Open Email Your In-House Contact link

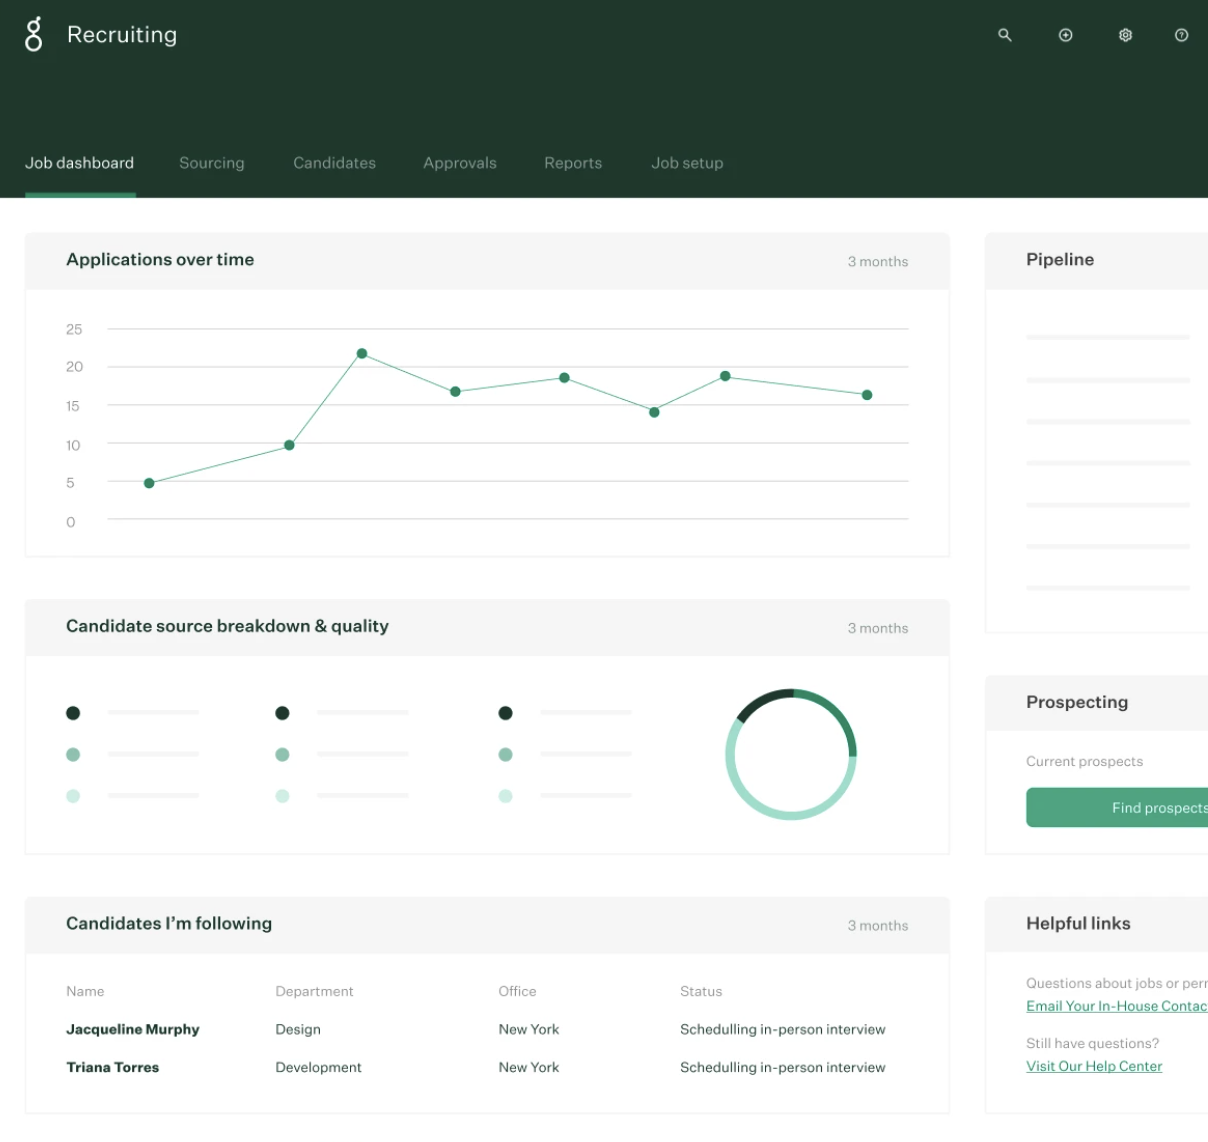[1117, 1006]
